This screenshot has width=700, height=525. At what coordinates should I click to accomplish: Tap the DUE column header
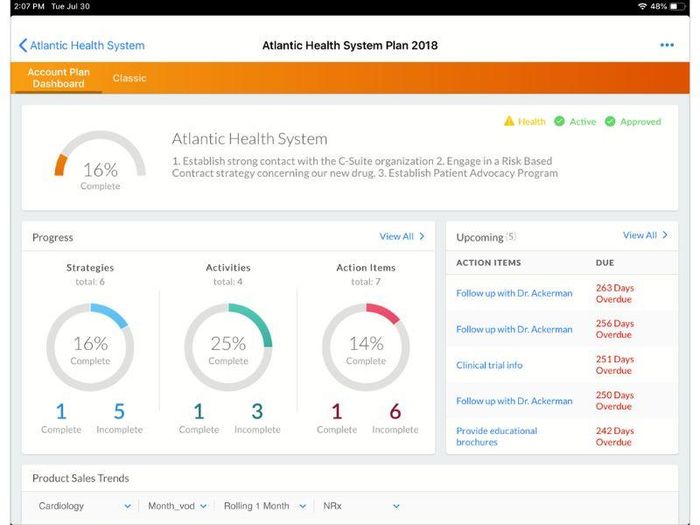[x=605, y=262]
